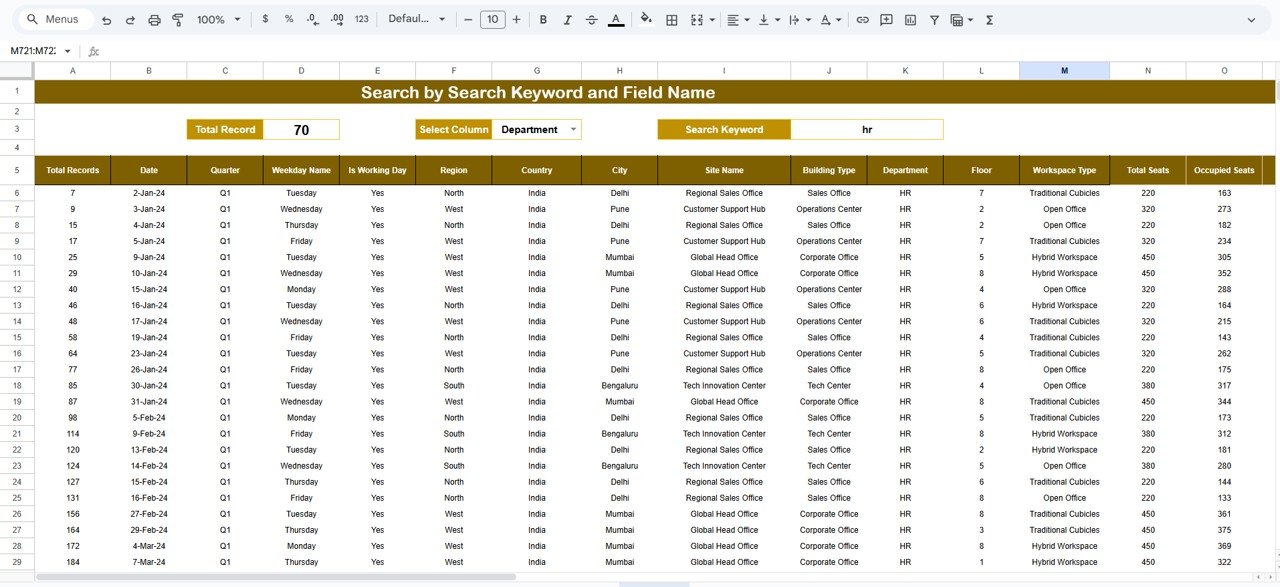Toggle italic formatting

pos(567,19)
